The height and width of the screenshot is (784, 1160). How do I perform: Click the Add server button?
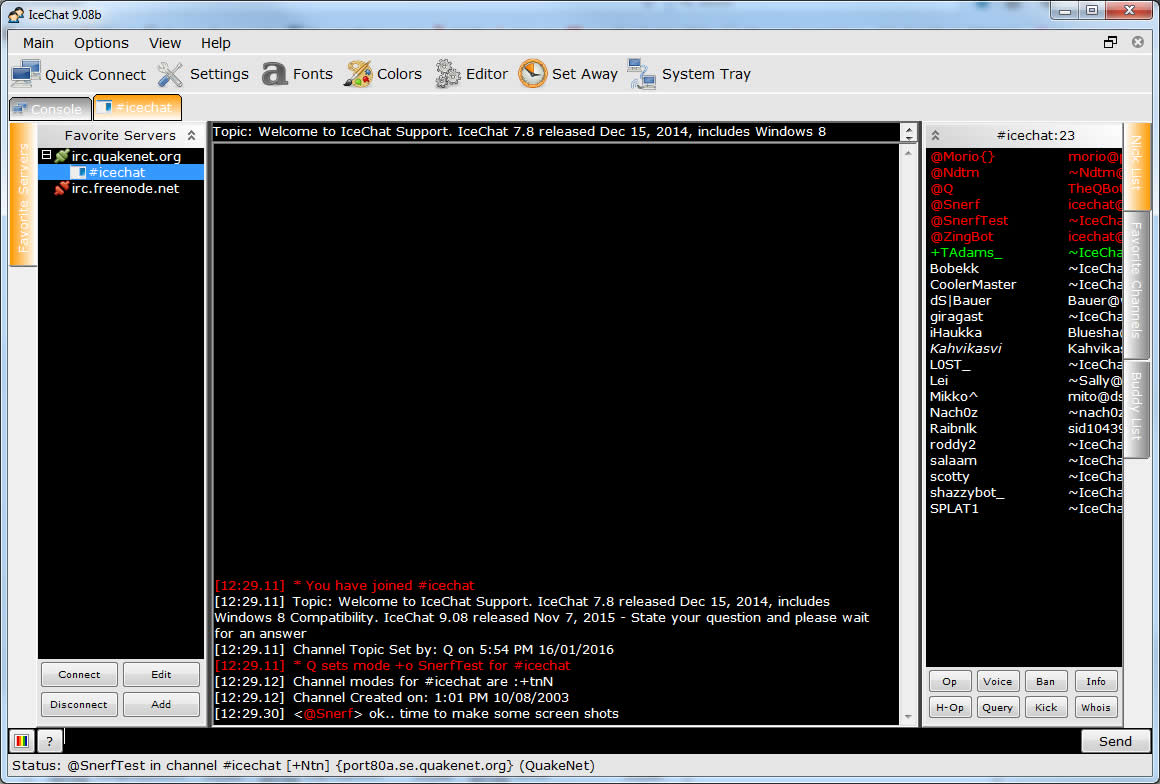pos(161,705)
